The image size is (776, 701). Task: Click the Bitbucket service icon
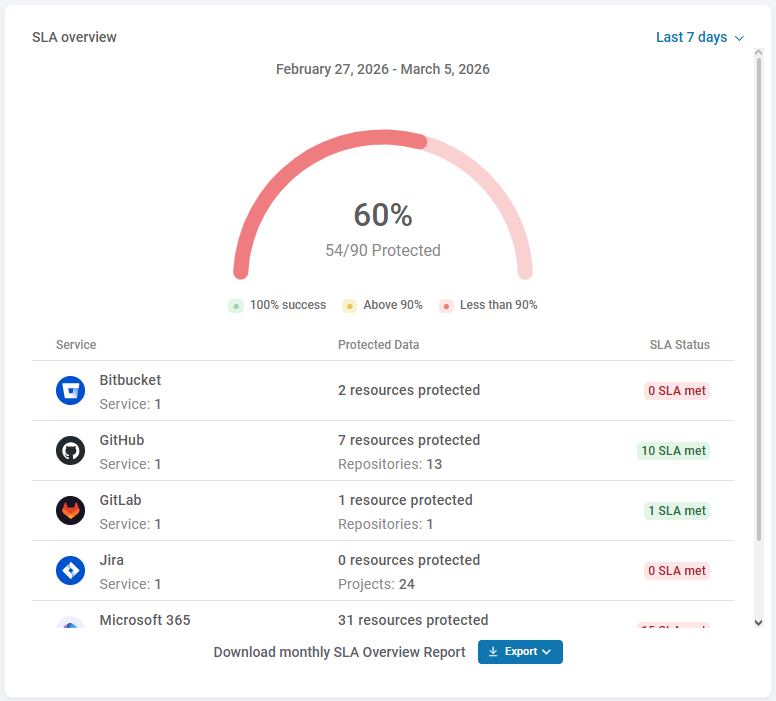point(70,391)
